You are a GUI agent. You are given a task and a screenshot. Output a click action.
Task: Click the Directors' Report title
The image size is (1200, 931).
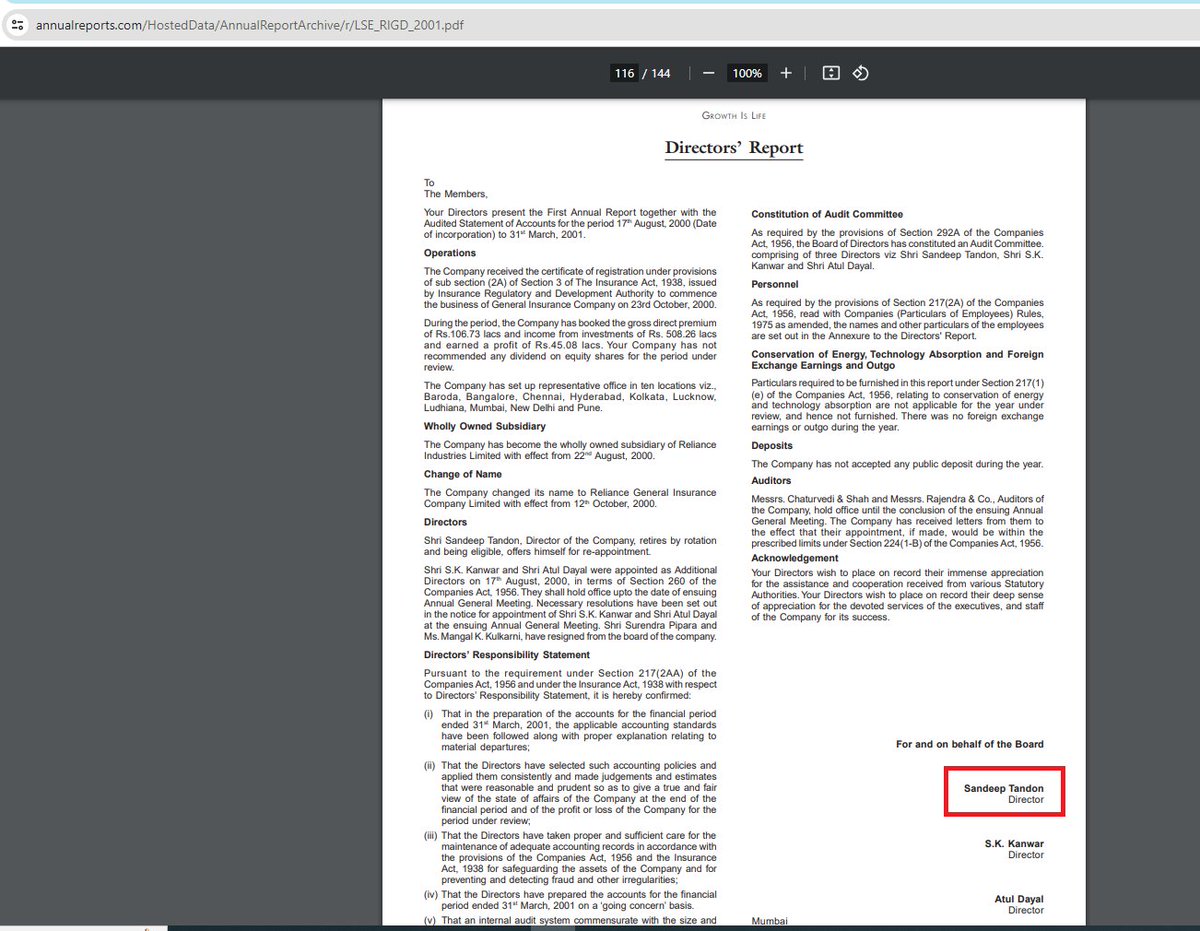point(734,148)
